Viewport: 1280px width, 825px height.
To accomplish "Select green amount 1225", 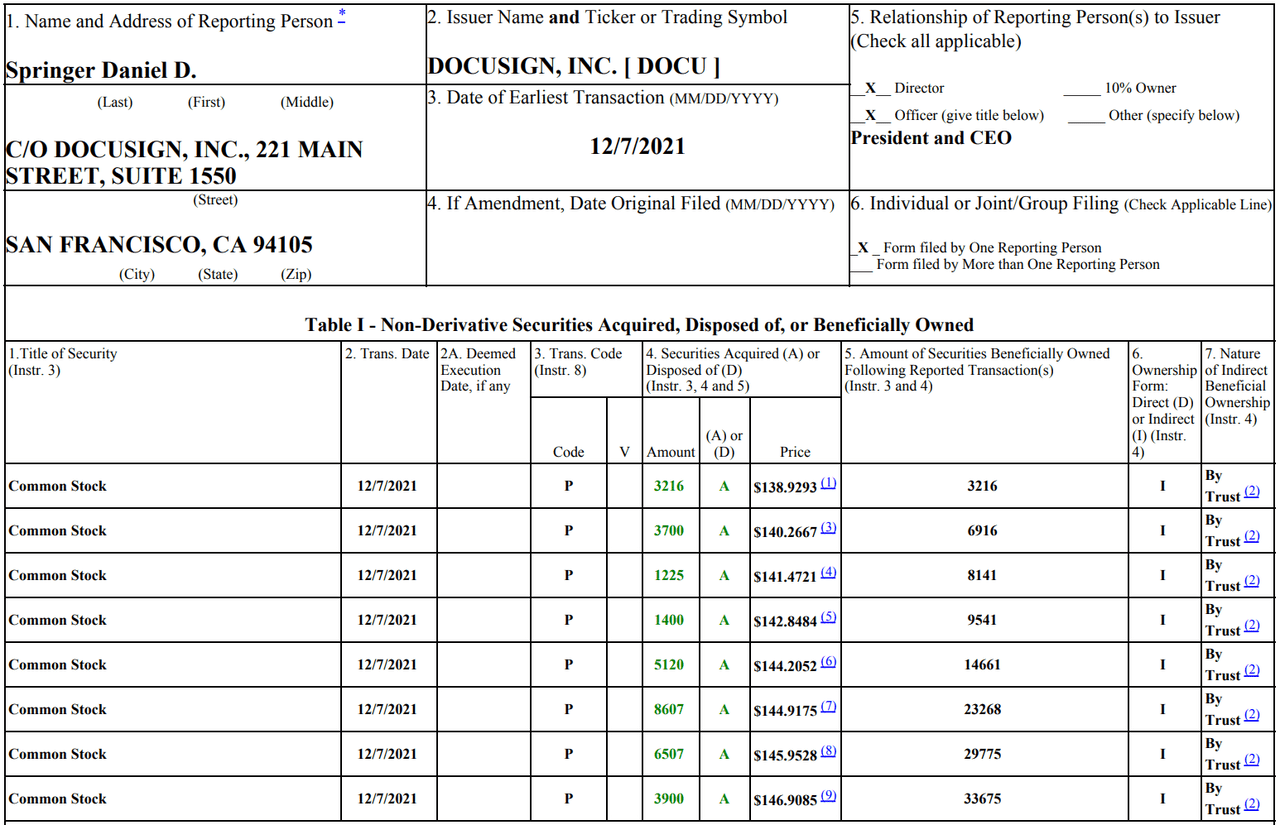I will pyautogui.click(x=669, y=575).
